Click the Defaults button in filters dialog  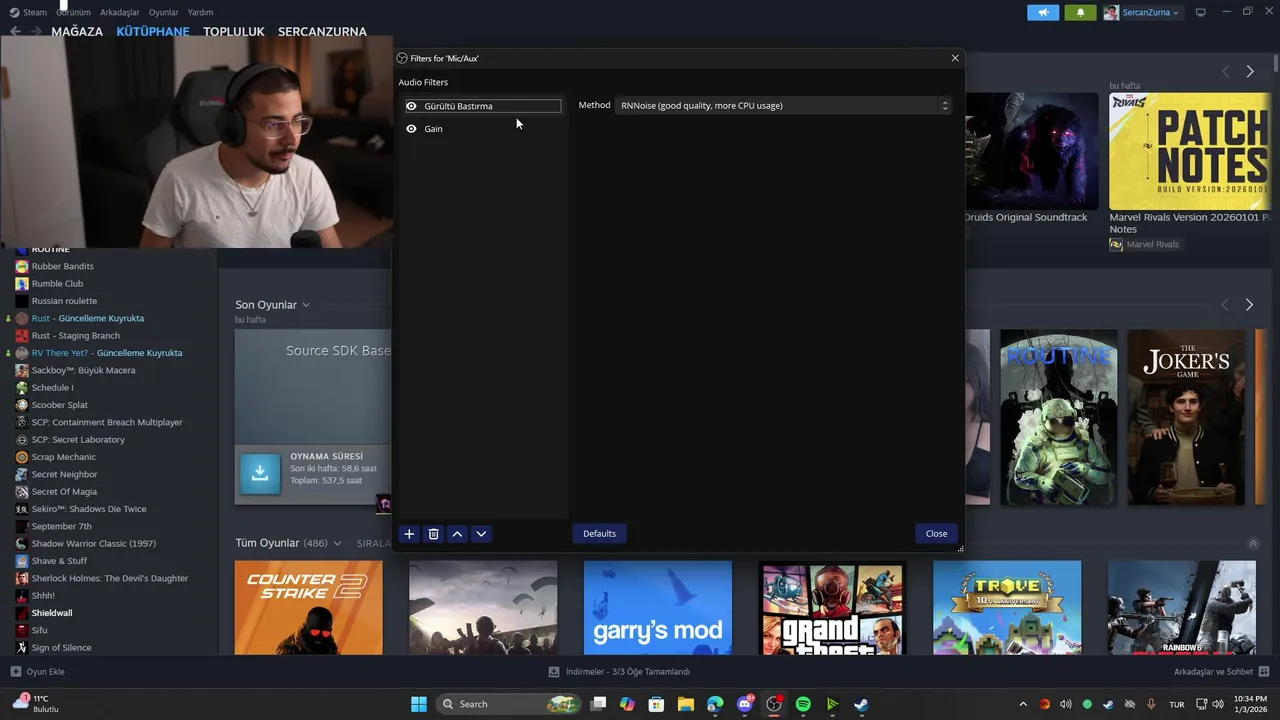coord(599,534)
